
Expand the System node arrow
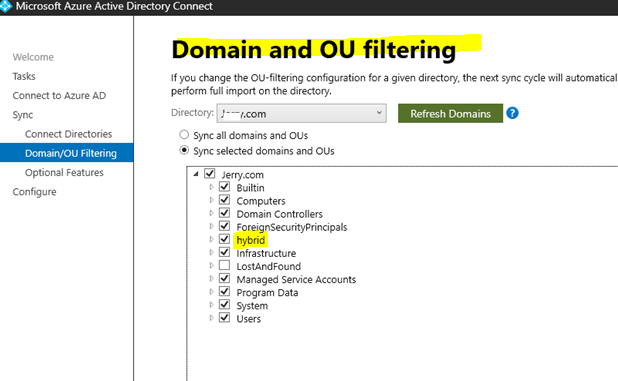(211, 305)
